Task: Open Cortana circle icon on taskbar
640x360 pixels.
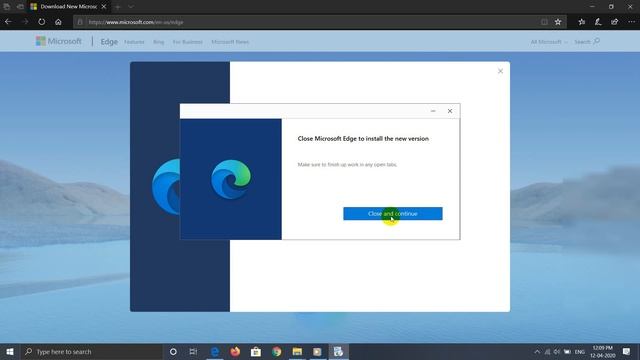Action: (173, 351)
